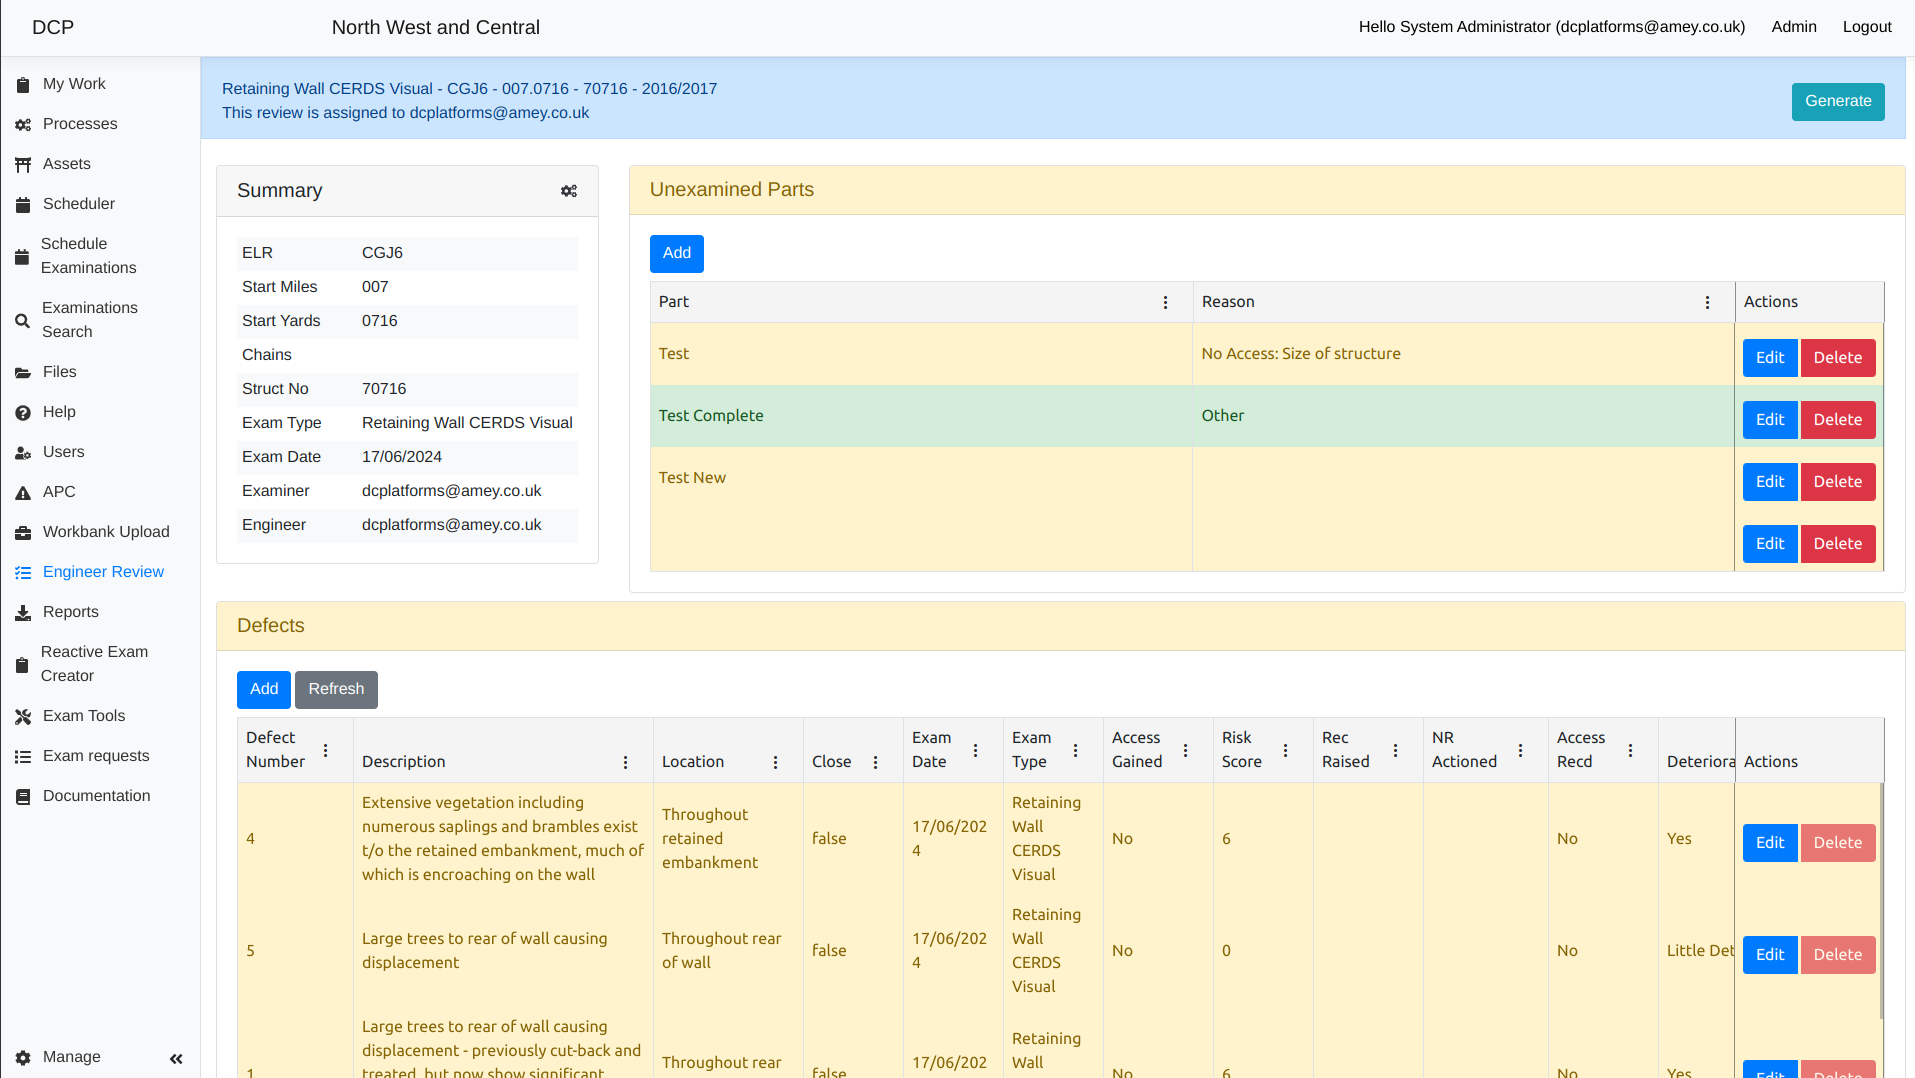
Task: Open the Manage menu item
Action: pos(71,1057)
